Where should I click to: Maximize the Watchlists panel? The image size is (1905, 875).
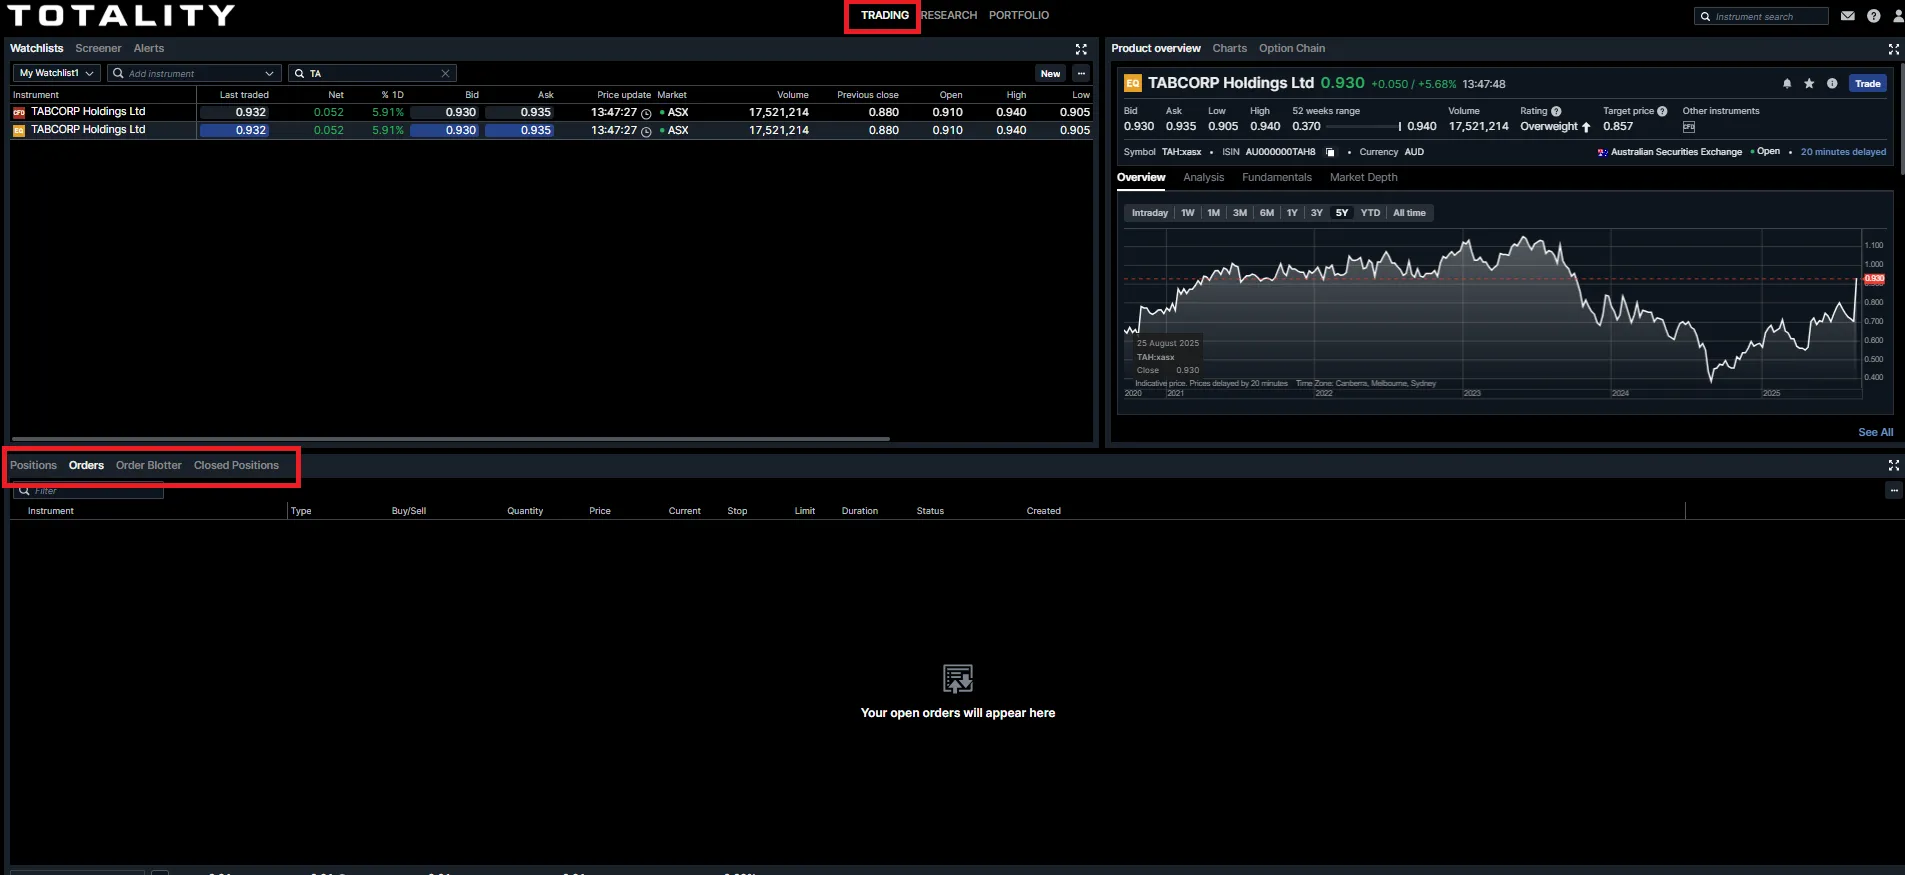[1081, 49]
